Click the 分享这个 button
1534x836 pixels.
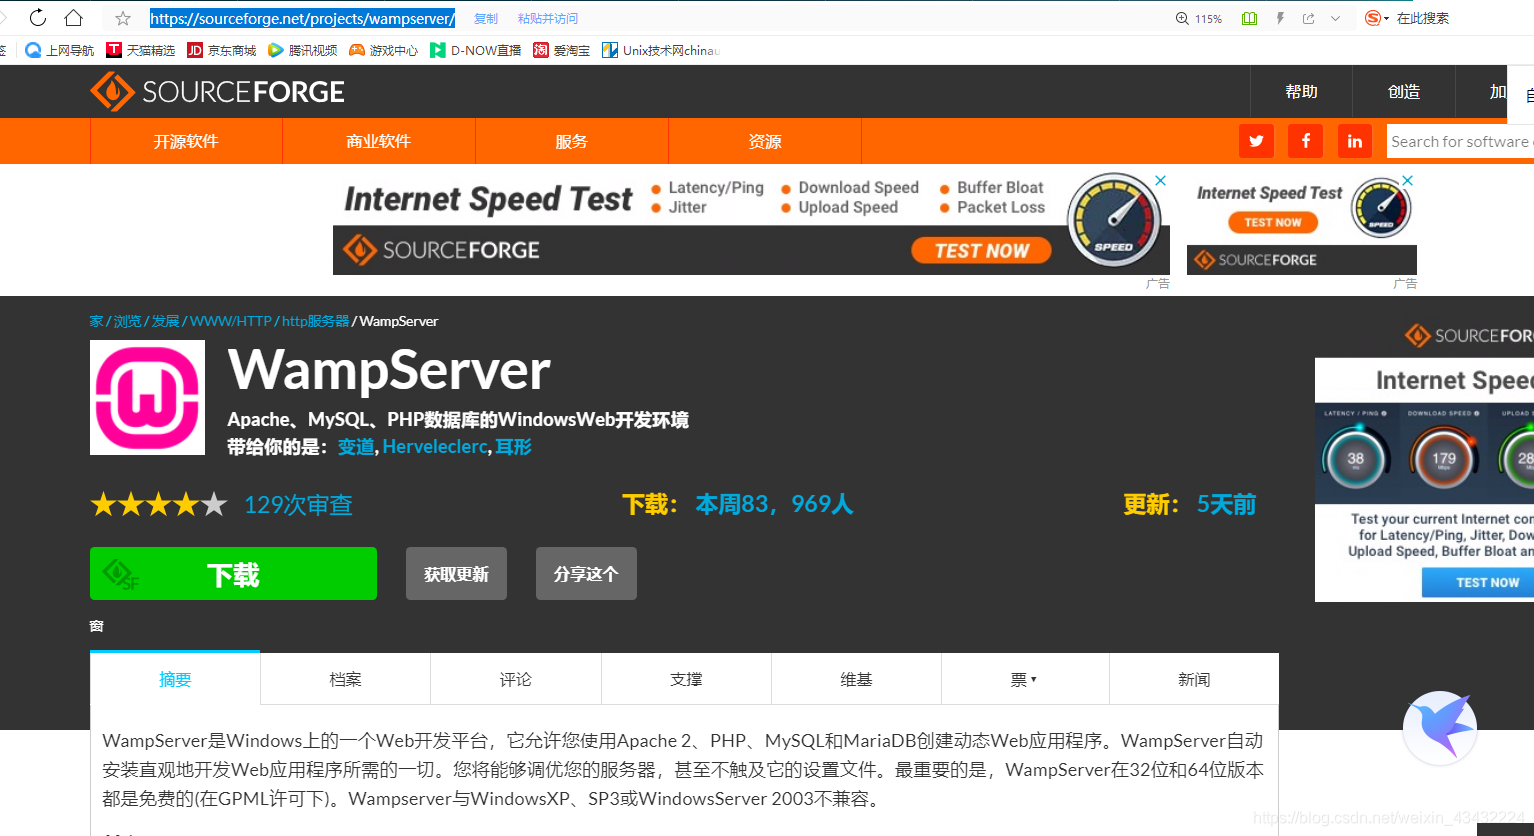coord(586,574)
